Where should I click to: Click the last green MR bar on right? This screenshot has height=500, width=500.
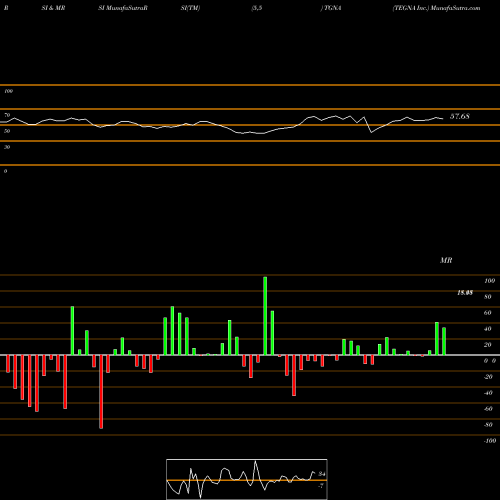[x=444, y=341]
